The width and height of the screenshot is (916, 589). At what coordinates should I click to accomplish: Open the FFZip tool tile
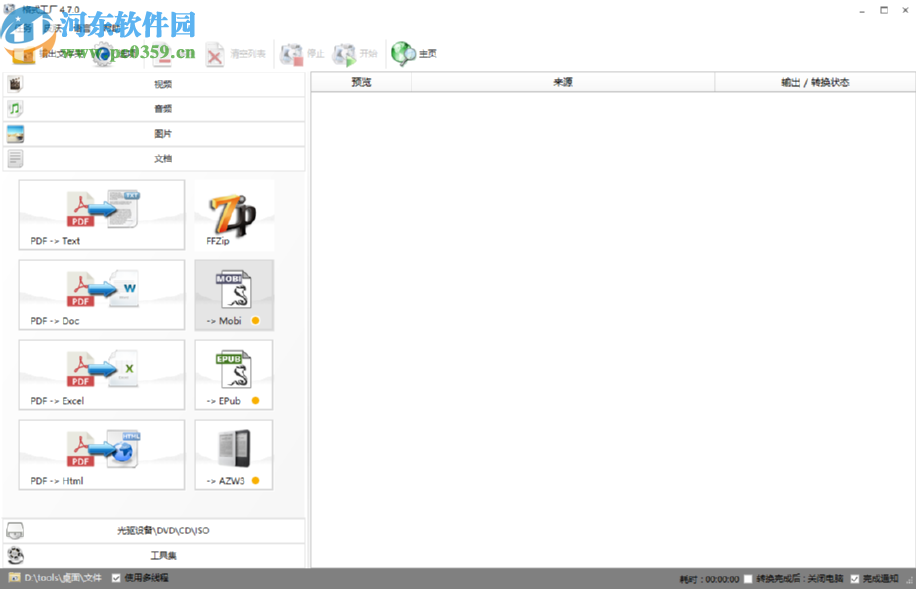234,216
